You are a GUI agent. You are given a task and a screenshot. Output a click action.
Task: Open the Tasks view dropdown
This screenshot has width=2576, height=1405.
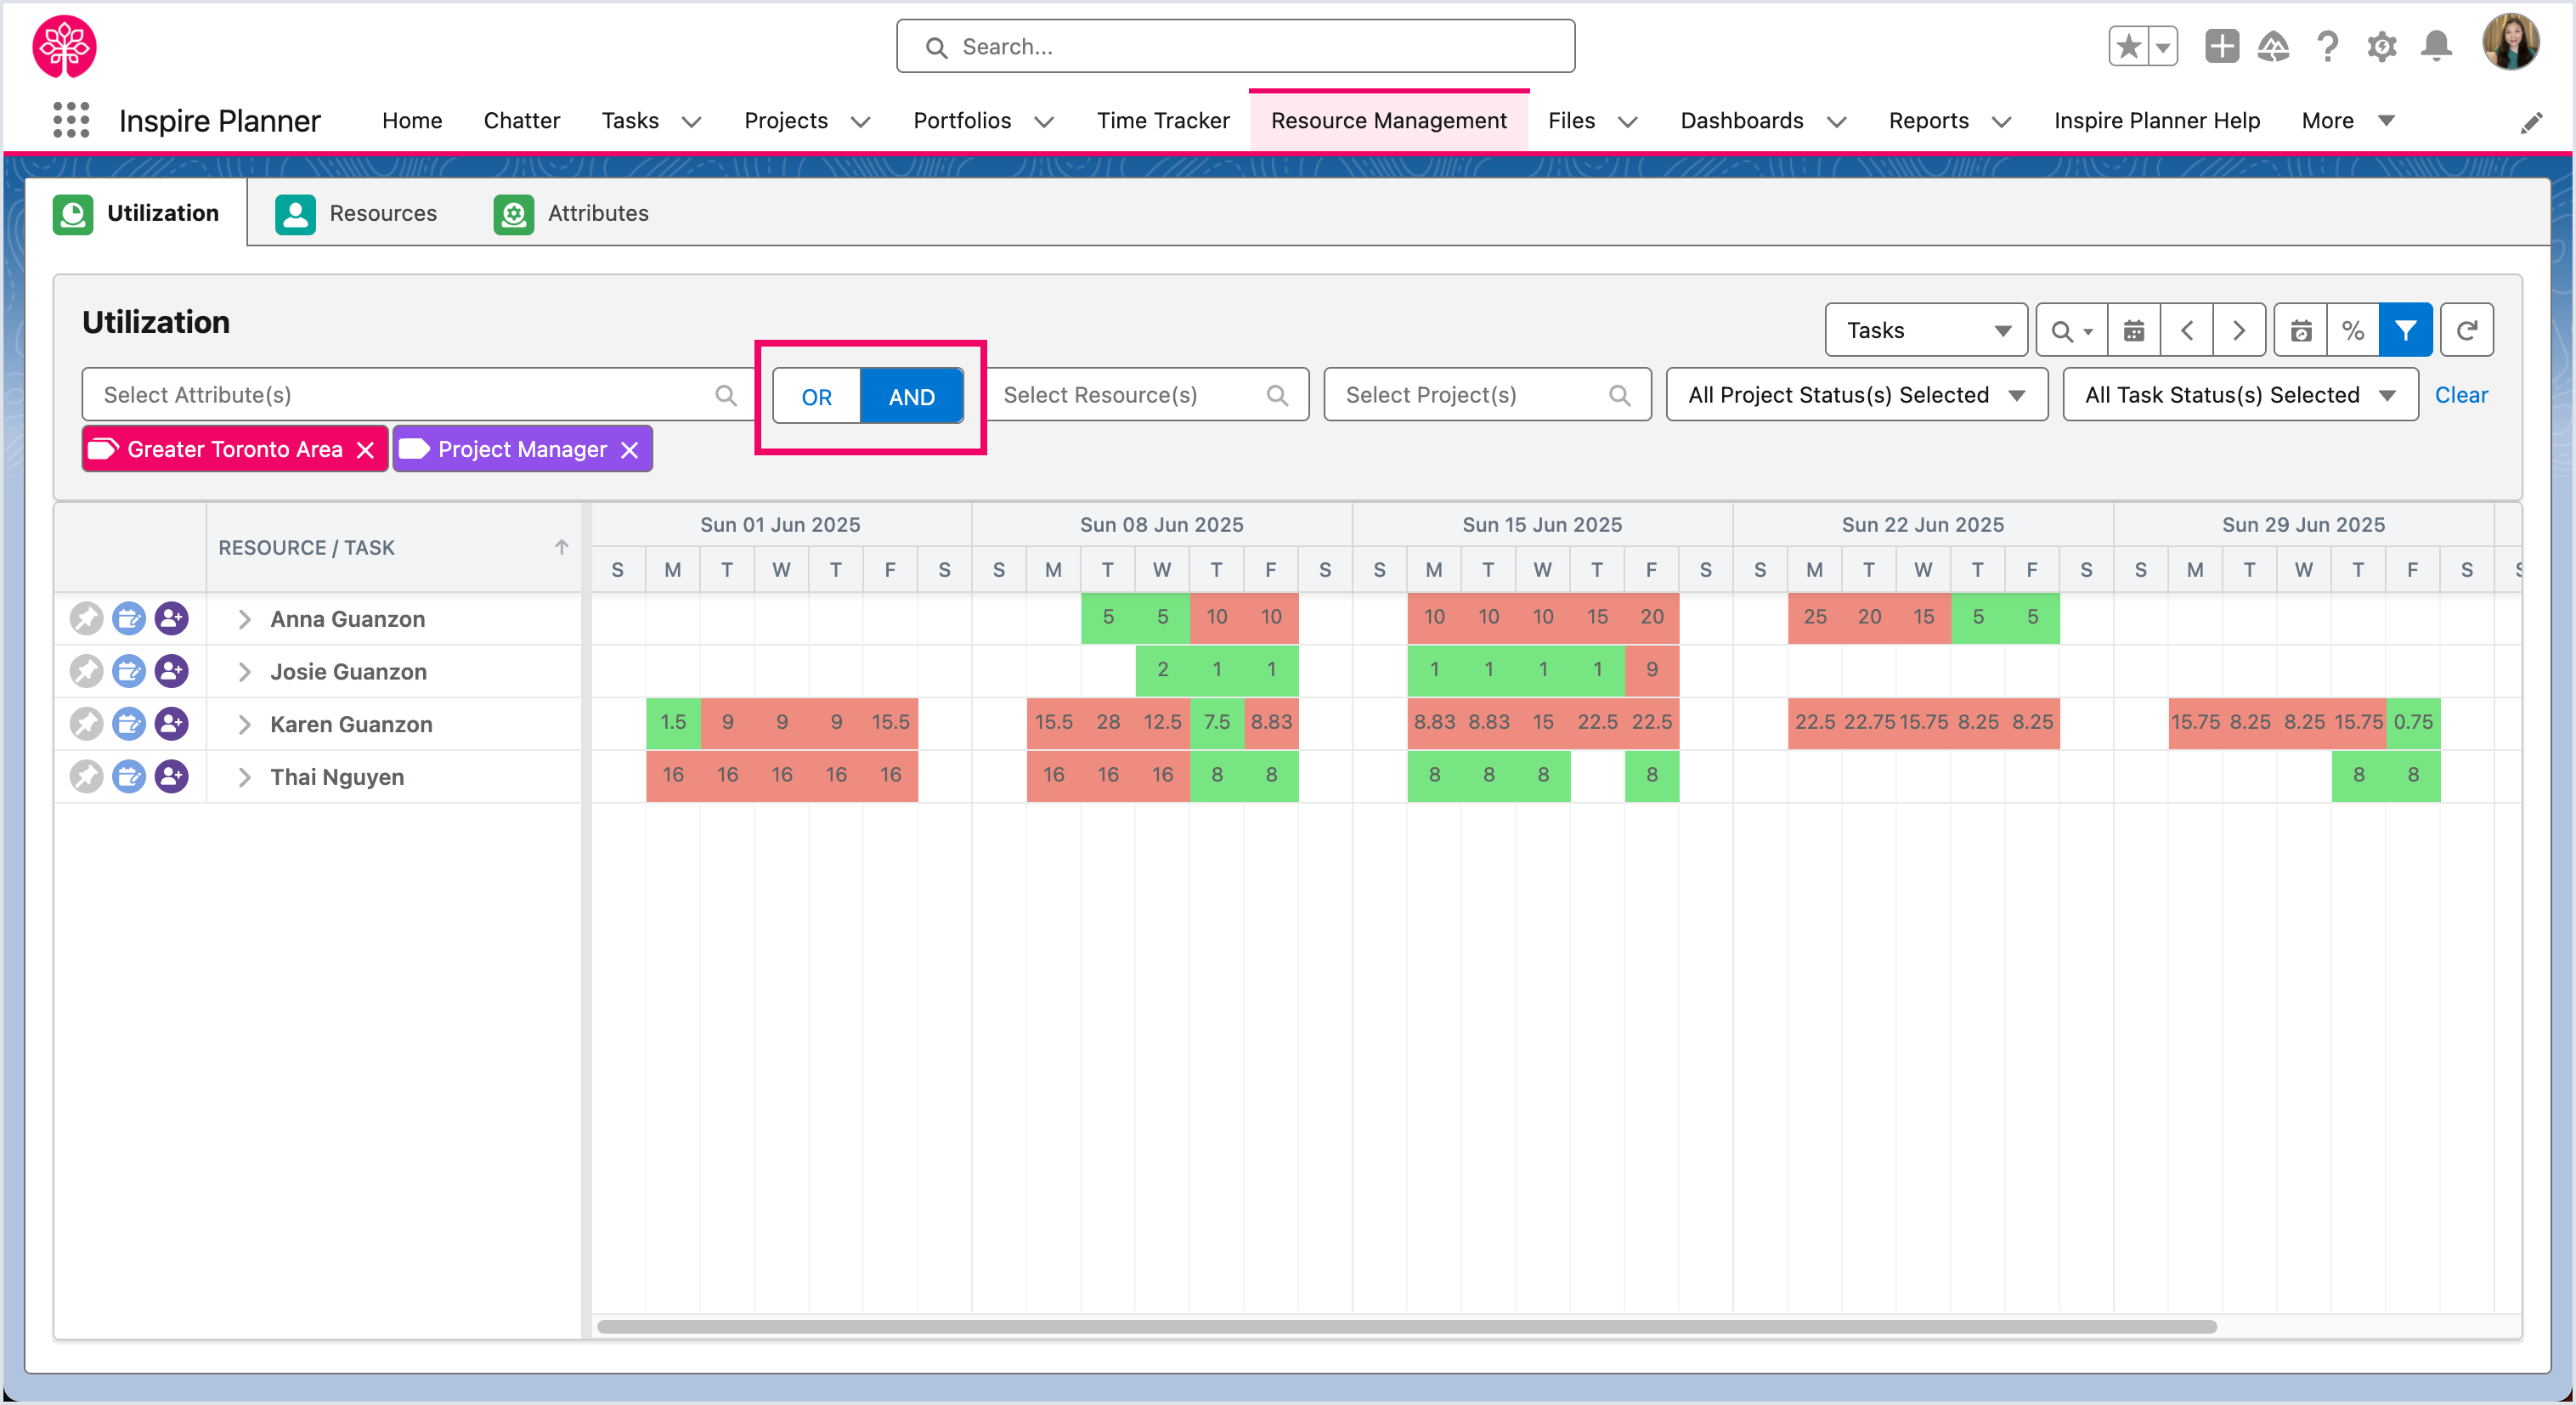pyautogui.click(x=1926, y=331)
